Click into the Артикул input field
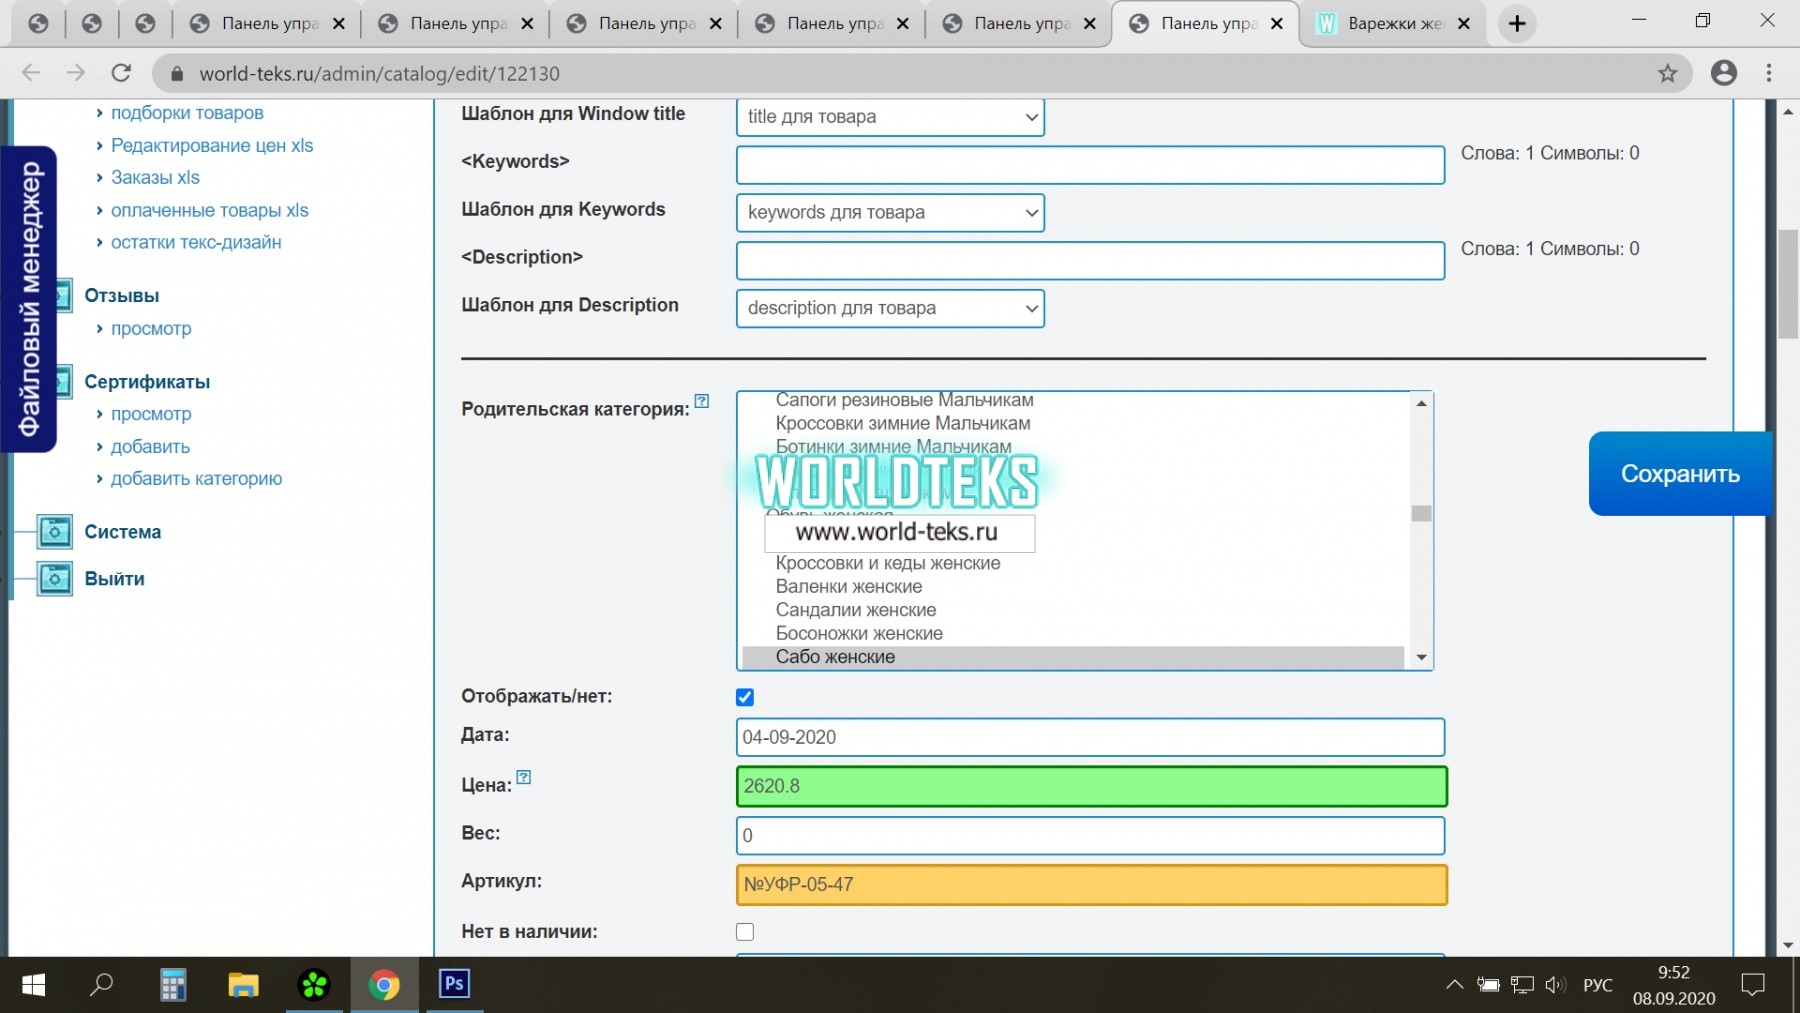Viewport: 1800px width, 1013px height. [x=1090, y=885]
